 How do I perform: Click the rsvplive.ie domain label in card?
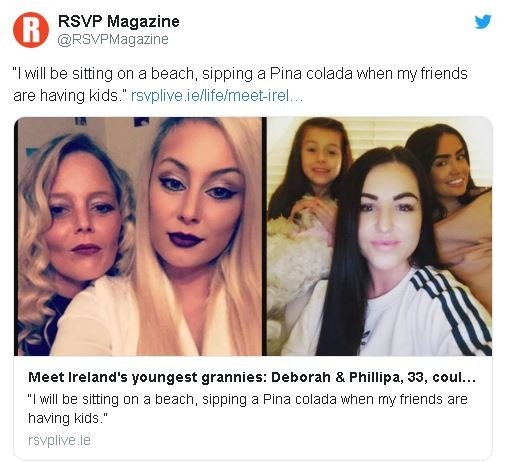pos(59,440)
